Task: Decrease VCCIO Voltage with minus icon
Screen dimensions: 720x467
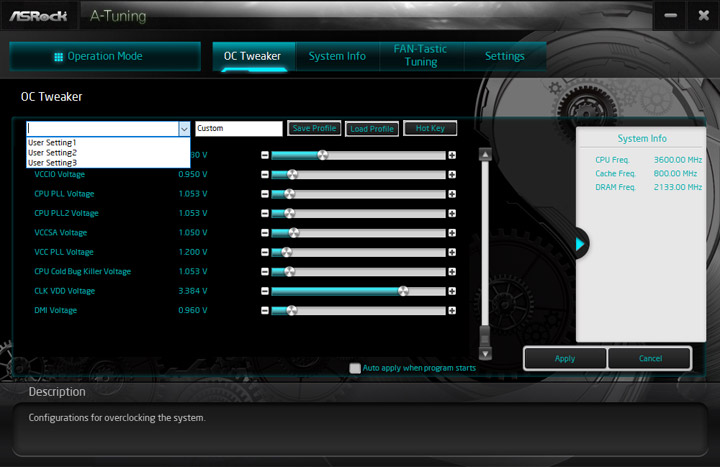Action: (x=264, y=174)
